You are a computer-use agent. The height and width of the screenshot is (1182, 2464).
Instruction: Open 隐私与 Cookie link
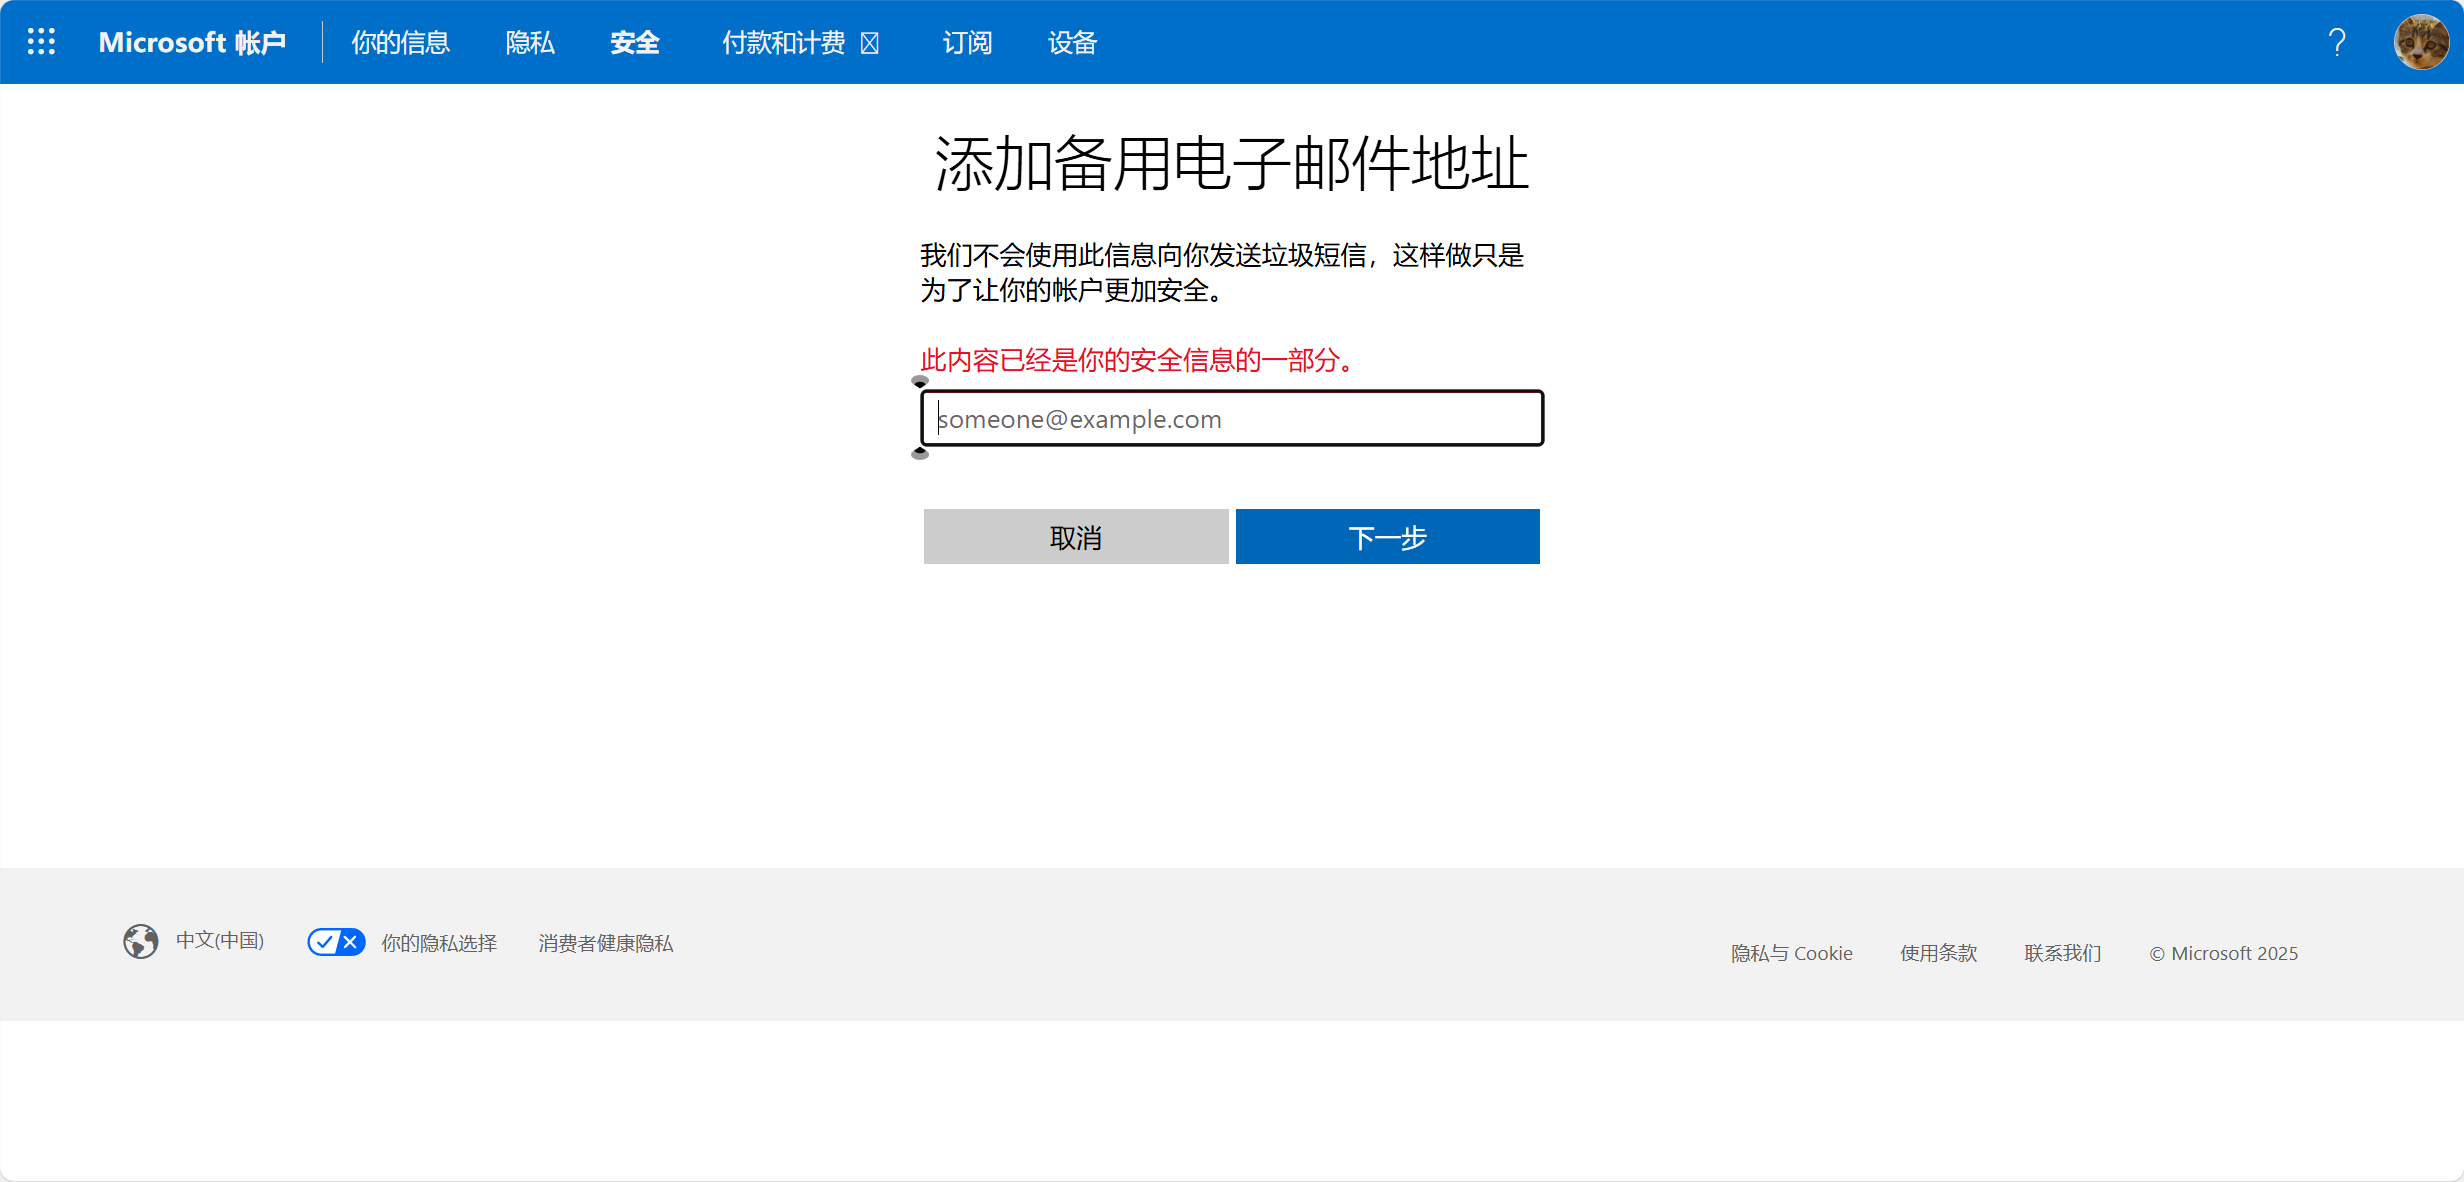(x=1792, y=953)
